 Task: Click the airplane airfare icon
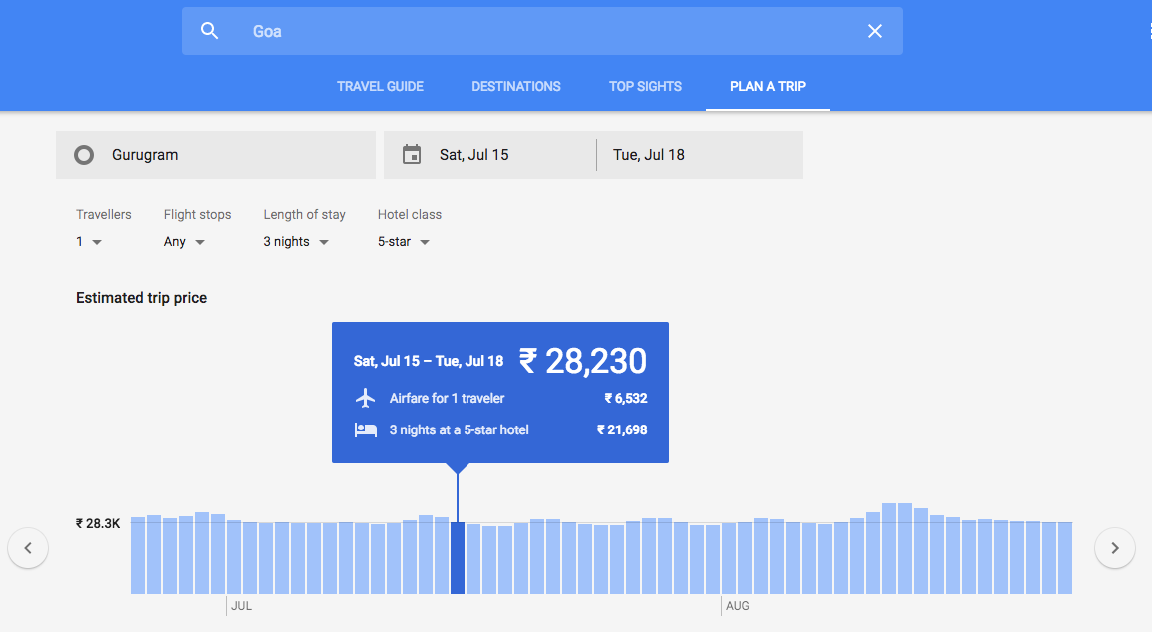(366, 398)
